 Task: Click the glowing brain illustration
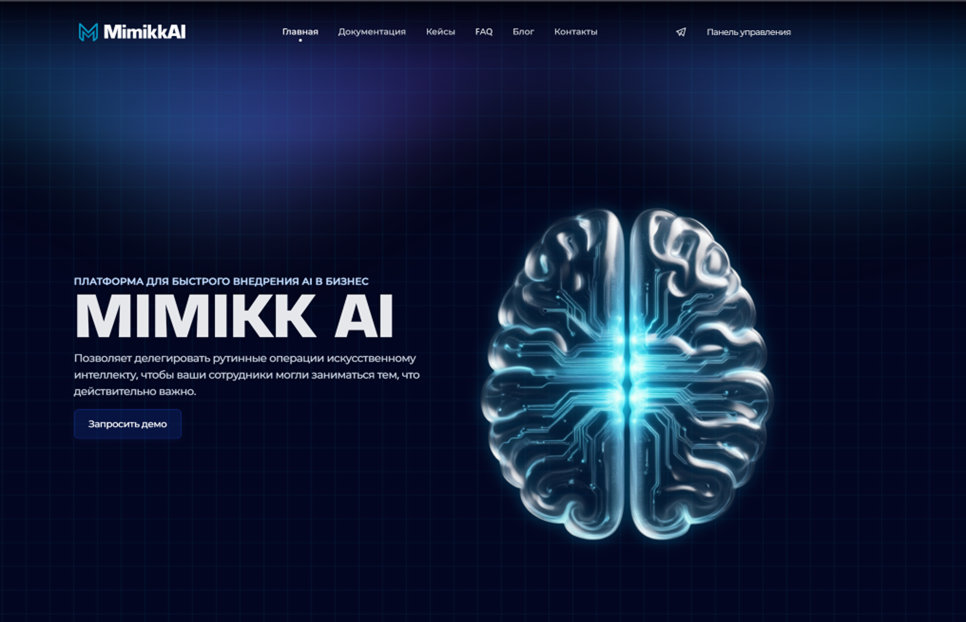[630, 370]
